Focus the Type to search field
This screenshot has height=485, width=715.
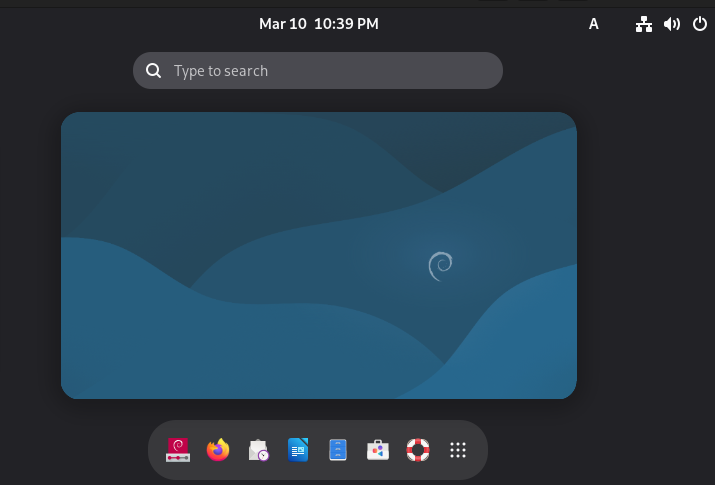click(318, 71)
